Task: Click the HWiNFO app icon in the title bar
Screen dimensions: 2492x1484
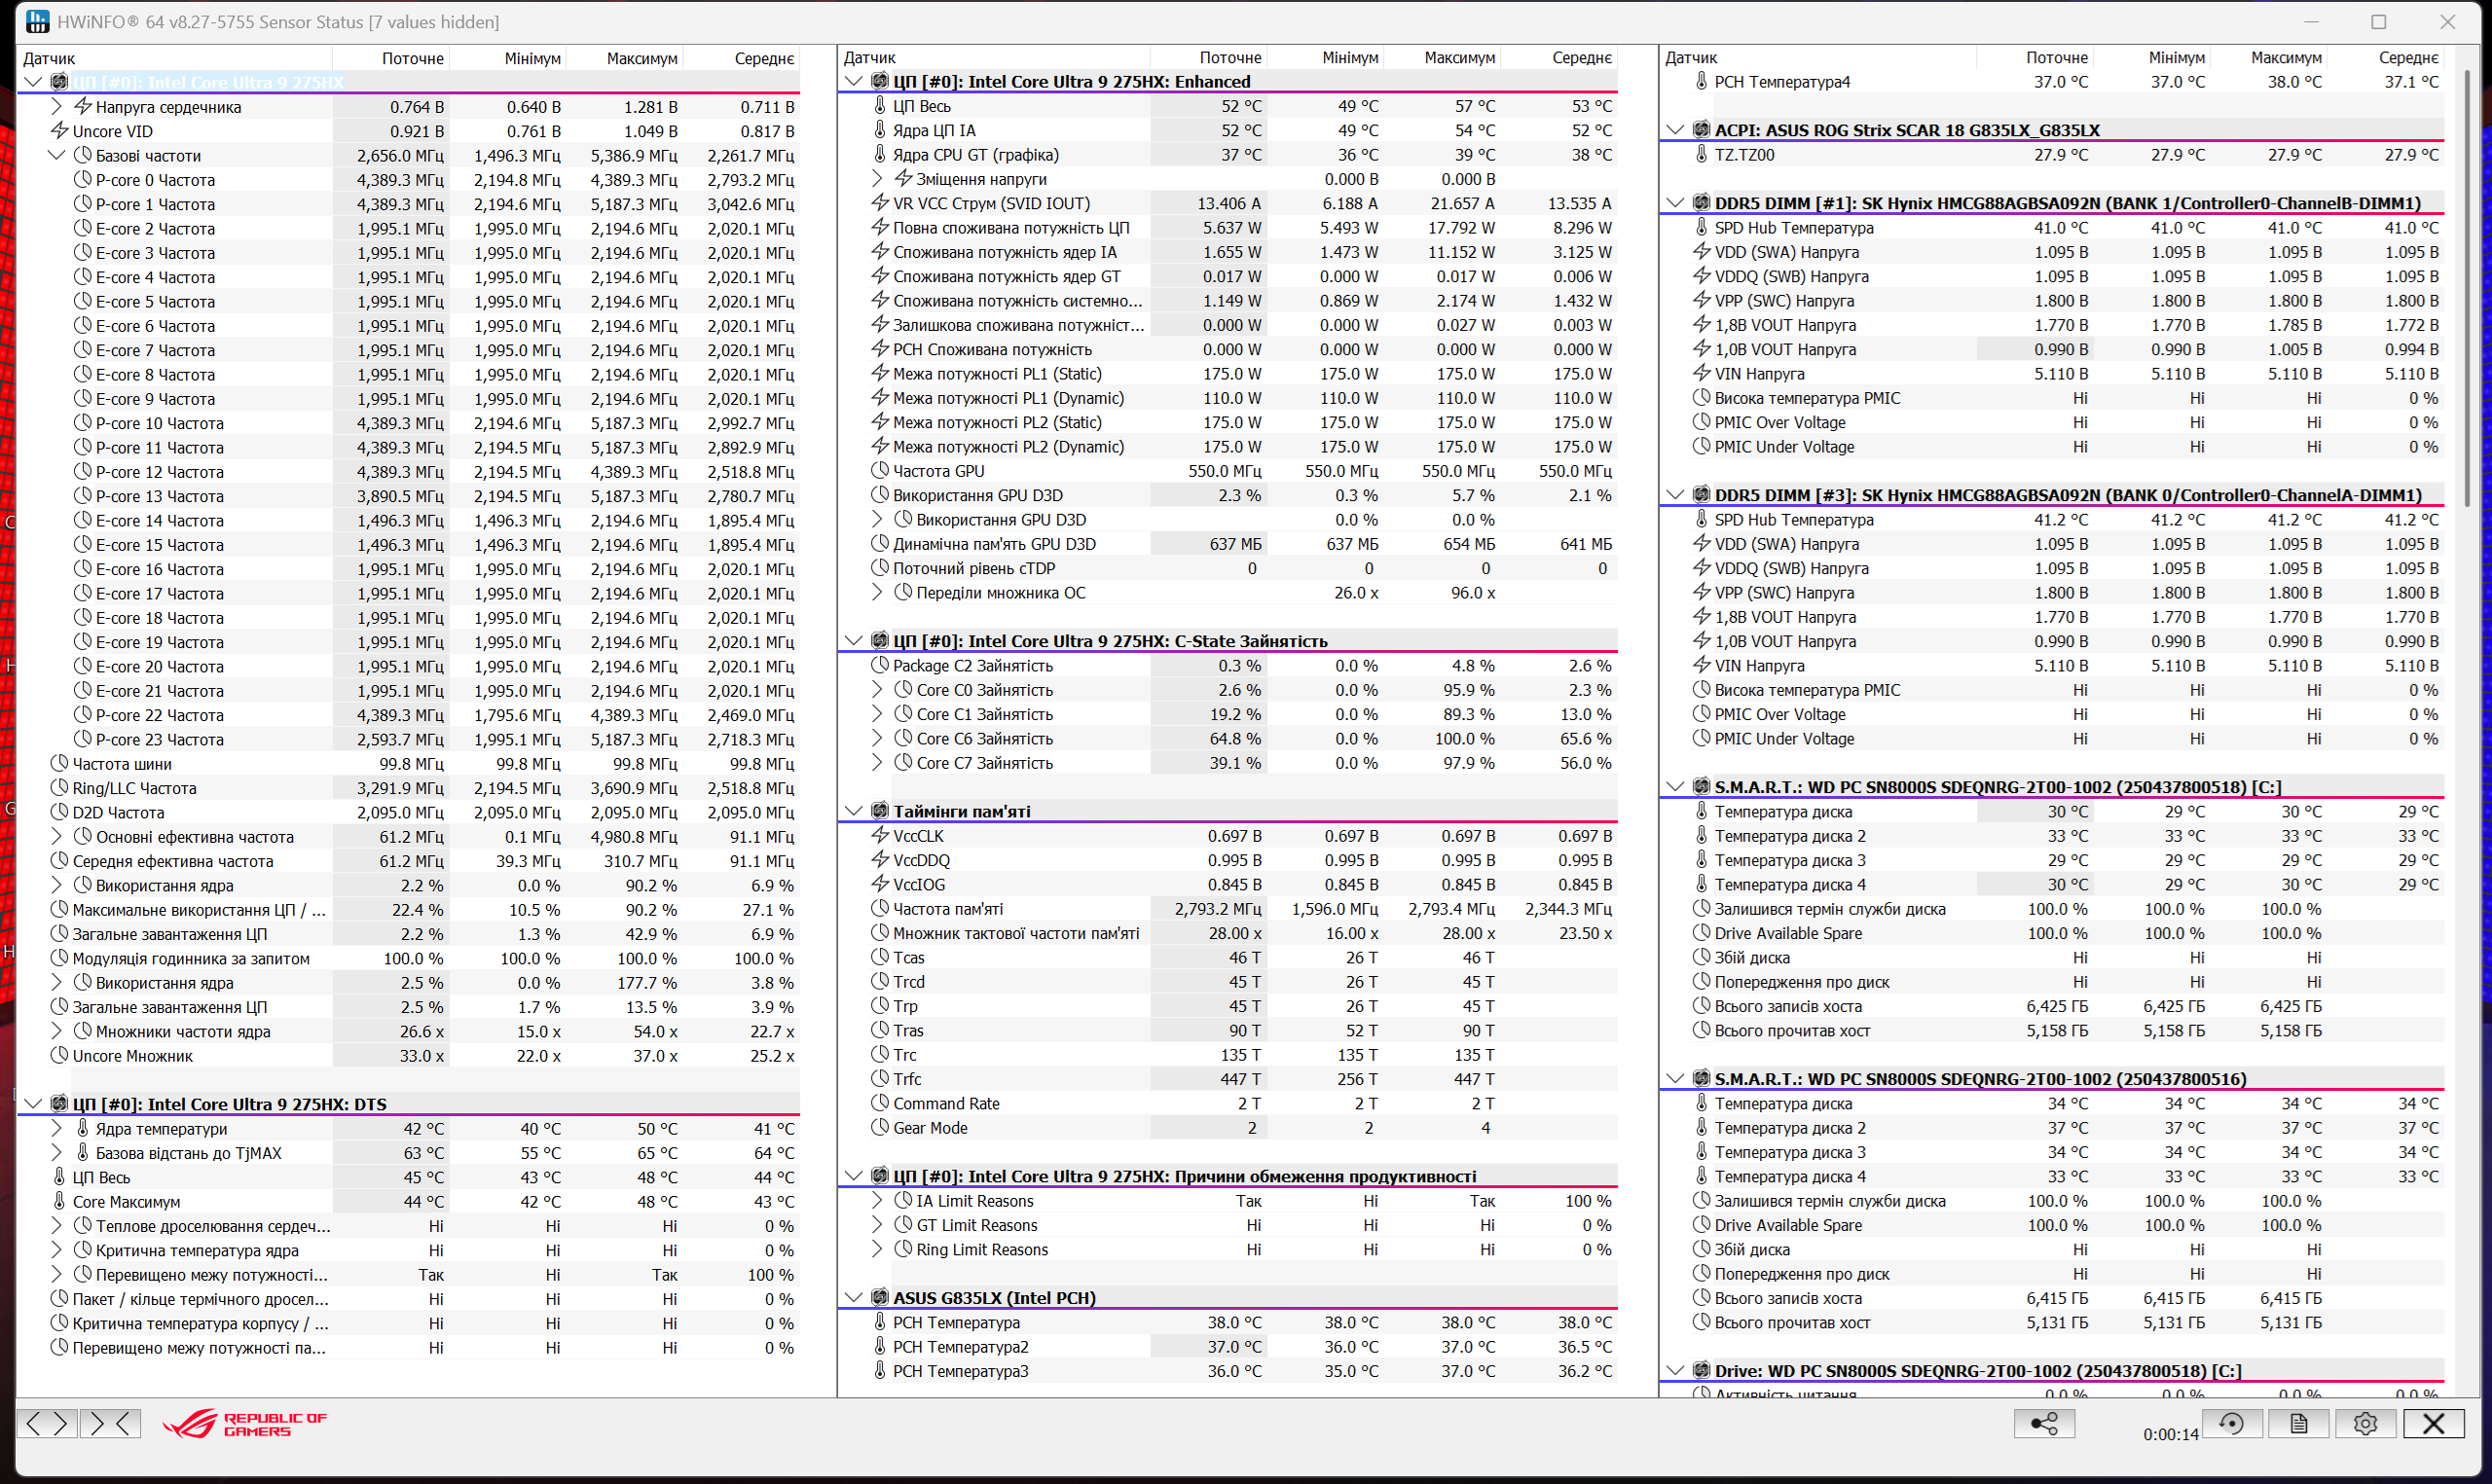Action: tap(37, 21)
